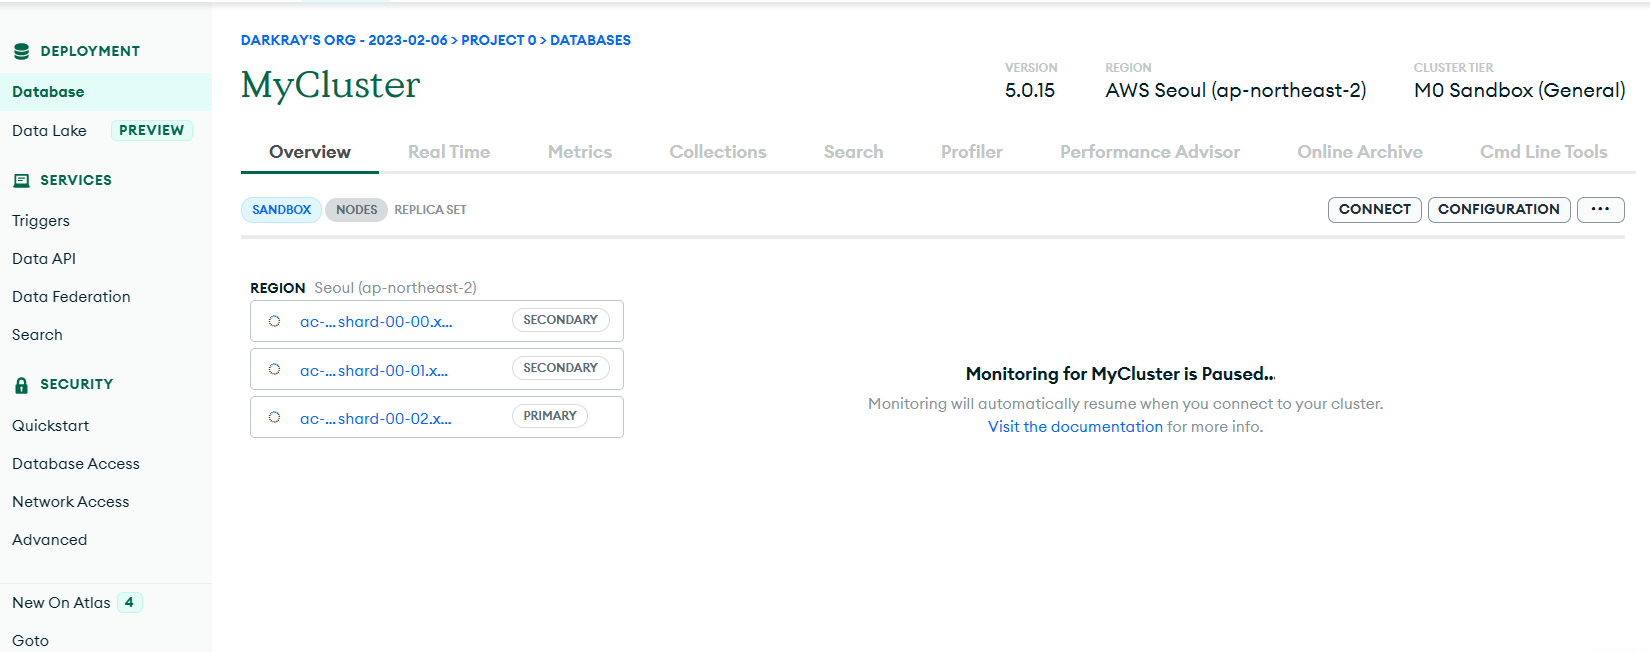Image resolution: width=1650 pixels, height=652 pixels.
Task: Click status circle for shard-00-00 node
Action: click(274, 321)
